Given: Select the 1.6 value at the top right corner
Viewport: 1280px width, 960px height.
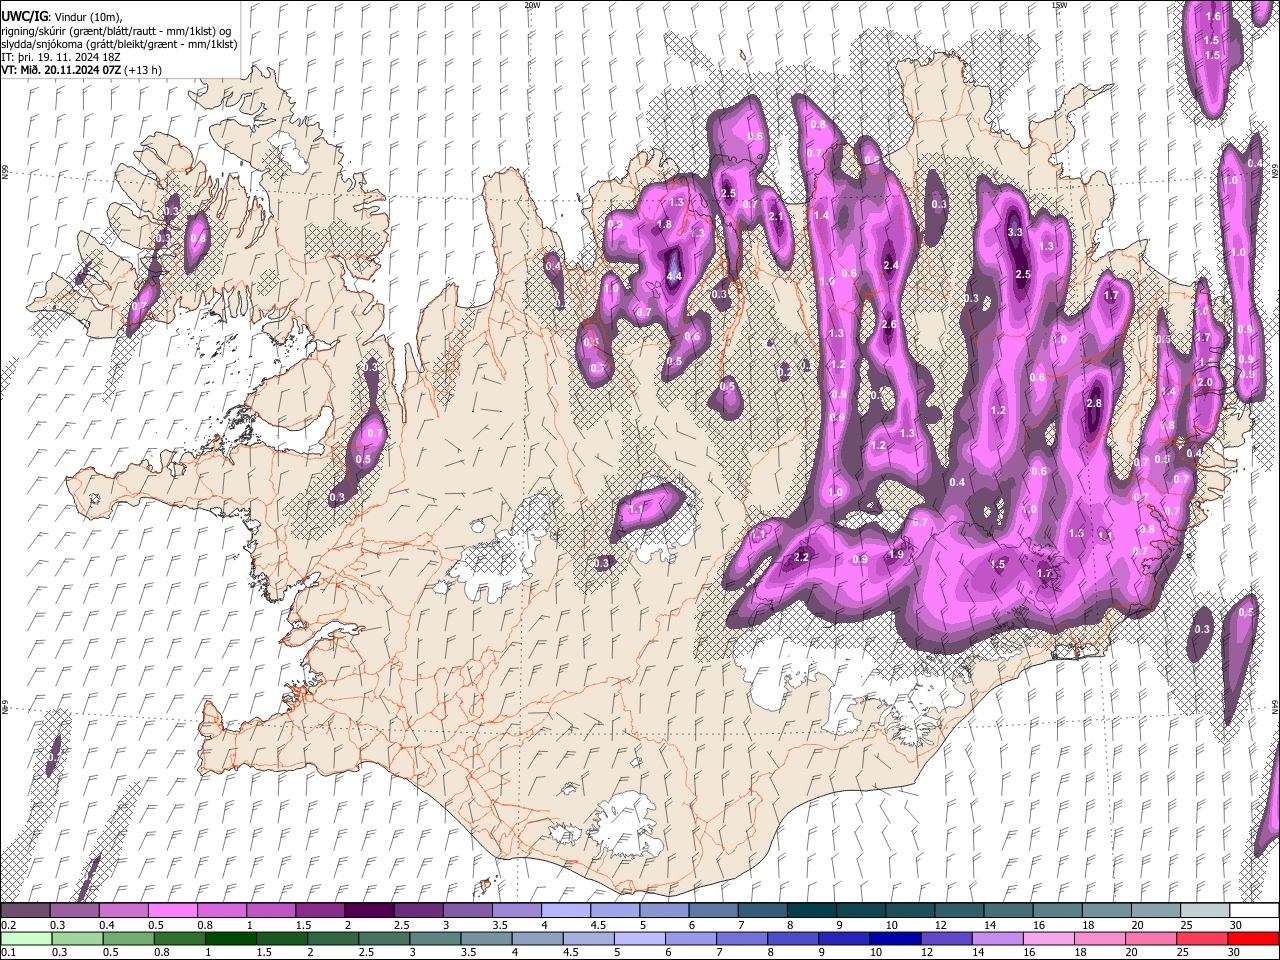Looking at the screenshot, I should (x=1213, y=17).
